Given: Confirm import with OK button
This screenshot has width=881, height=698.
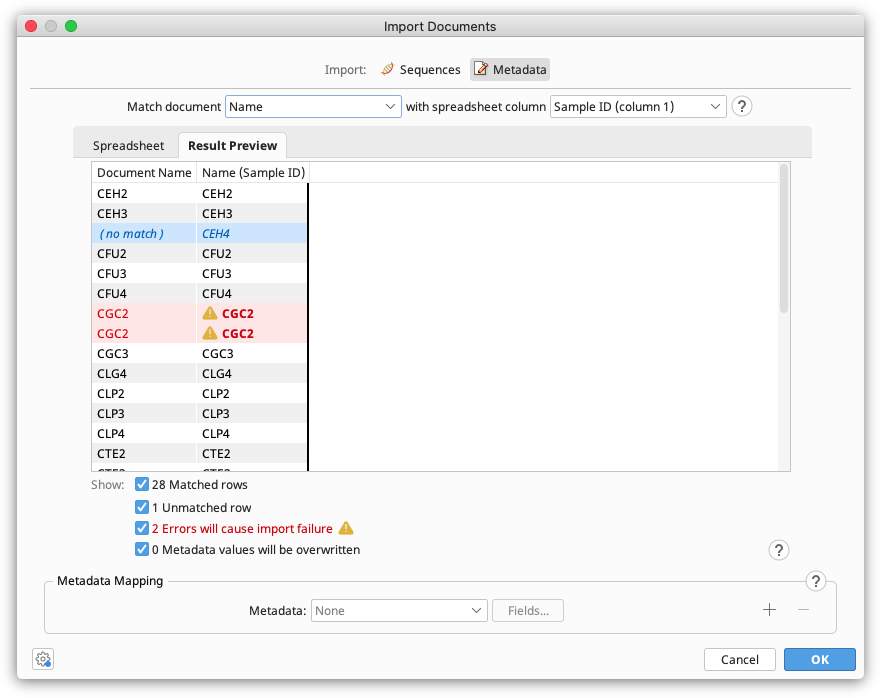Looking at the screenshot, I should [x=820, y=659].
